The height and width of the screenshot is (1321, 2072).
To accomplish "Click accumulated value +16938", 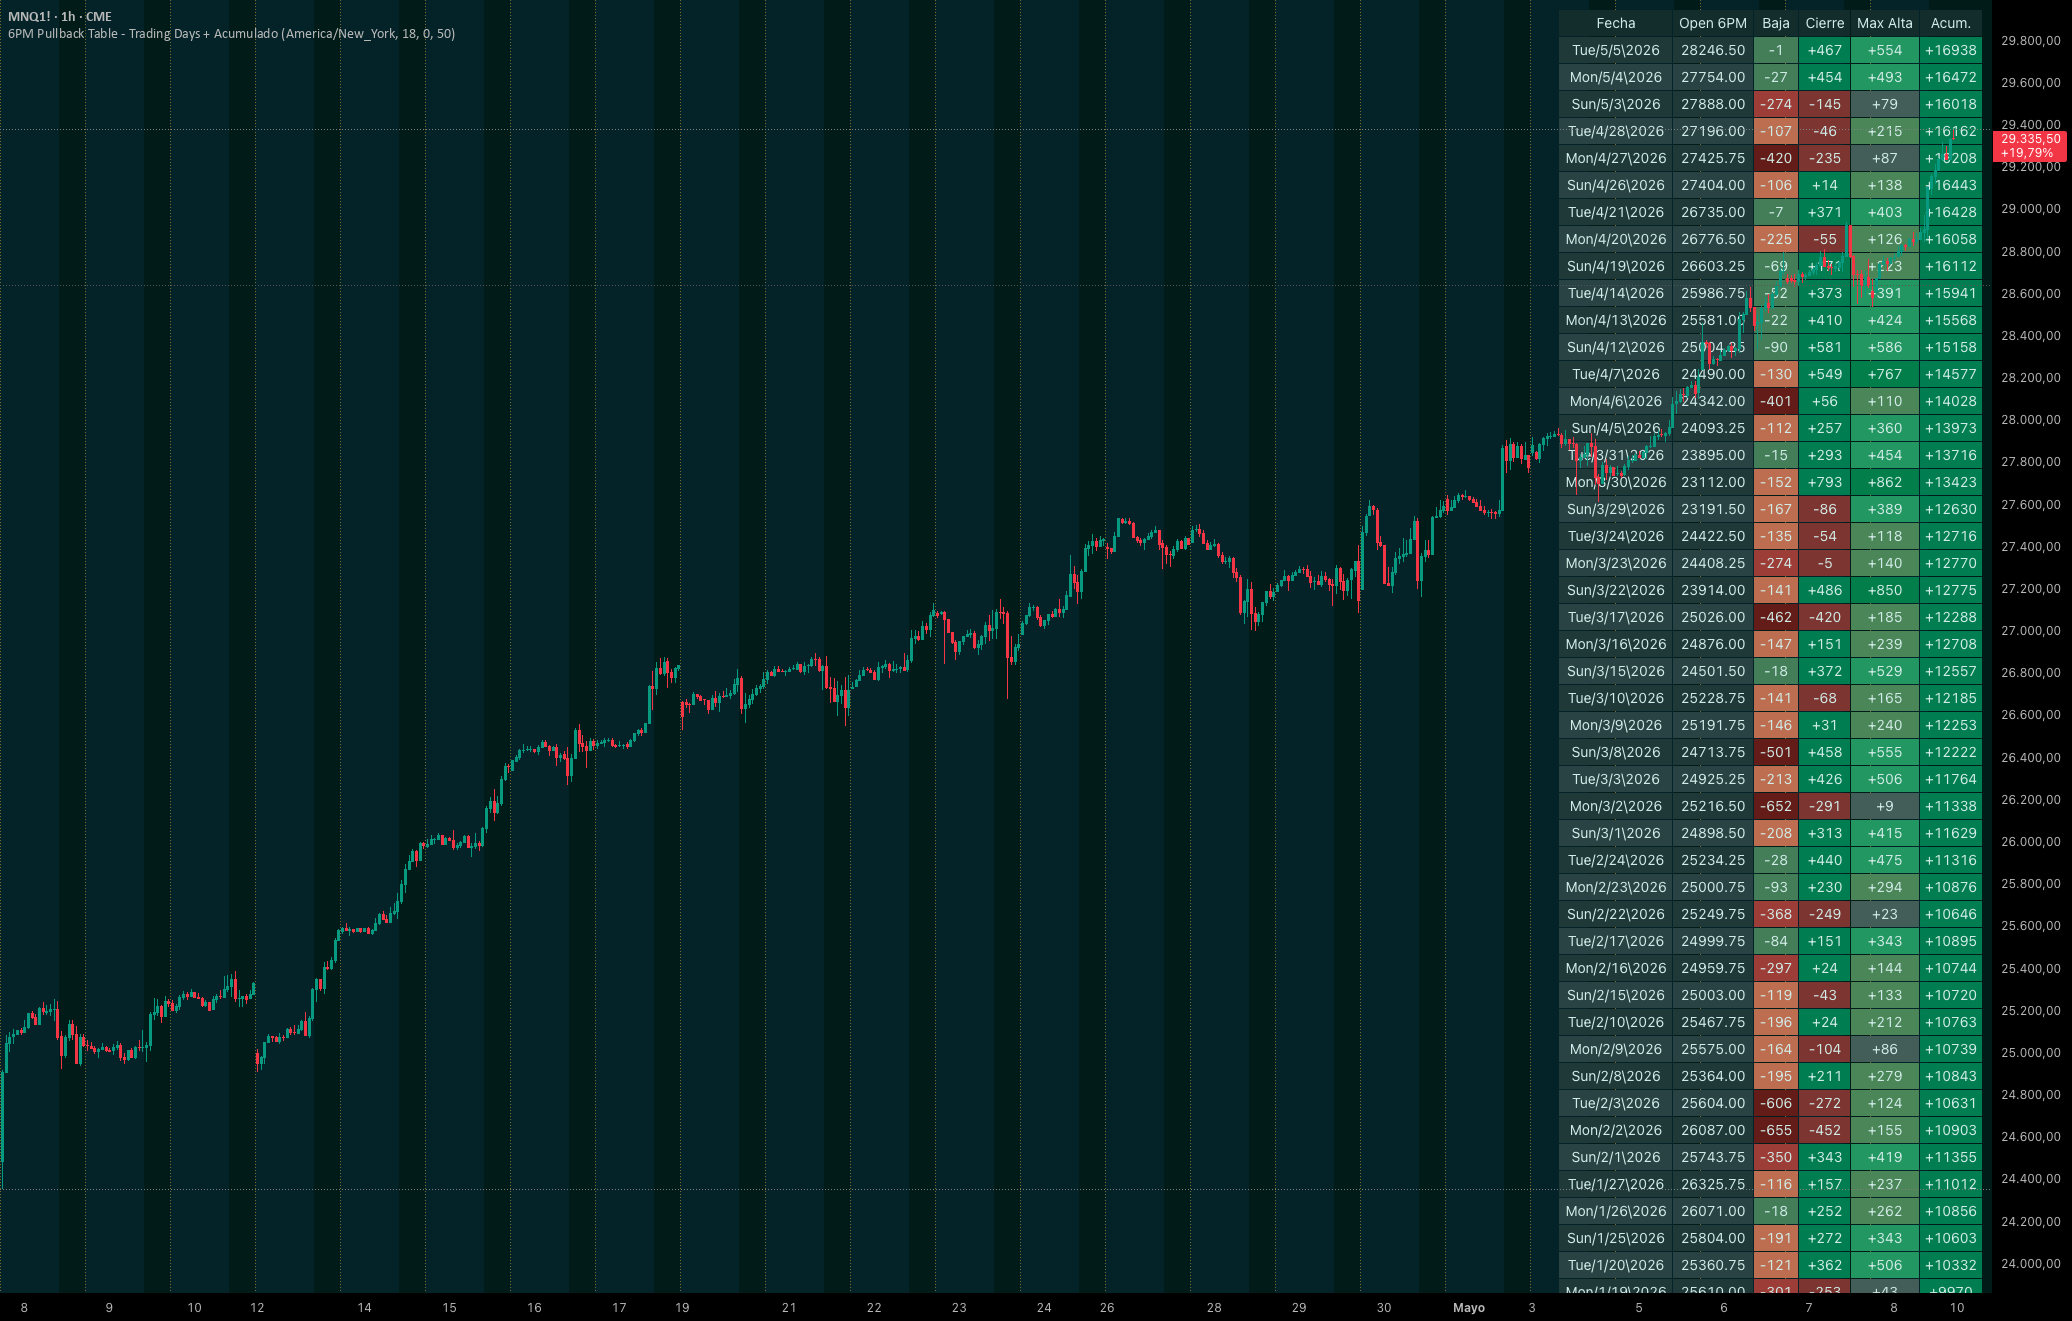I will (1951, 50).
